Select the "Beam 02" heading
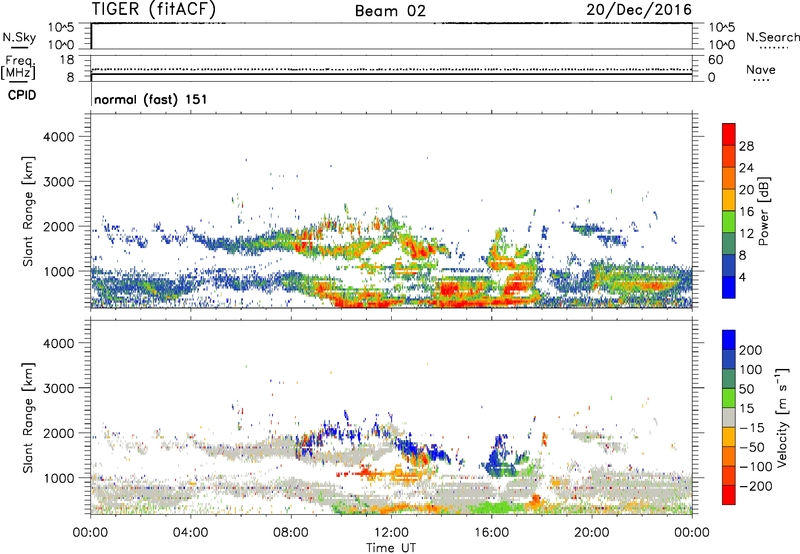Viewport: 800px width, 554px height. click(390, 11)
